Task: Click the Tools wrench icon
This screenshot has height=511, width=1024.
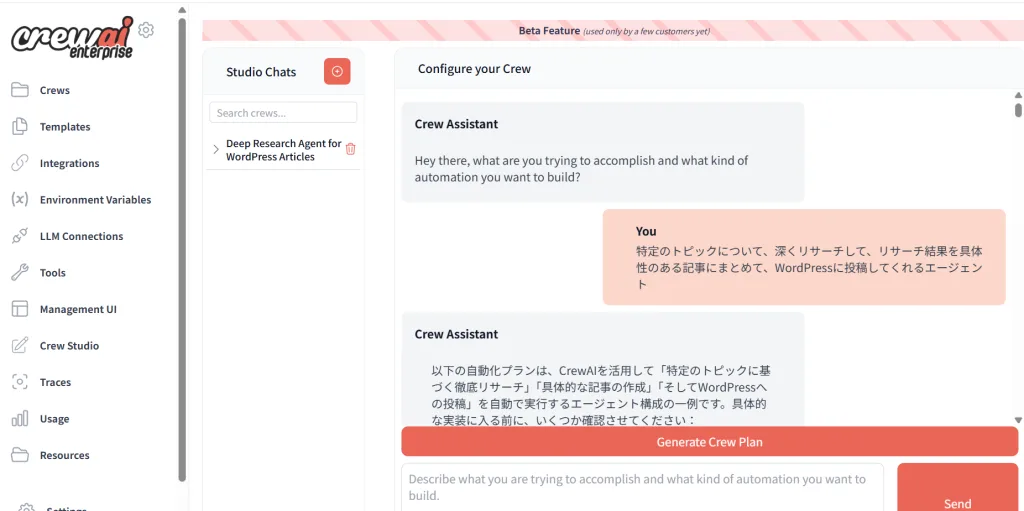Action: pos(20,272)
